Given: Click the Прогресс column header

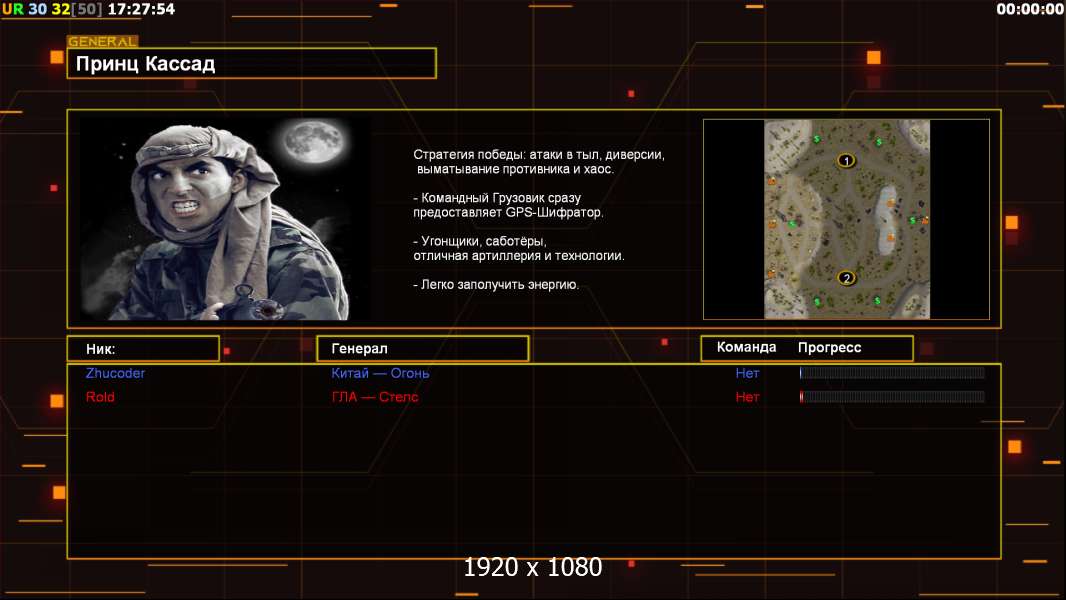Looking at the screenshot, I should coord(829,347).
